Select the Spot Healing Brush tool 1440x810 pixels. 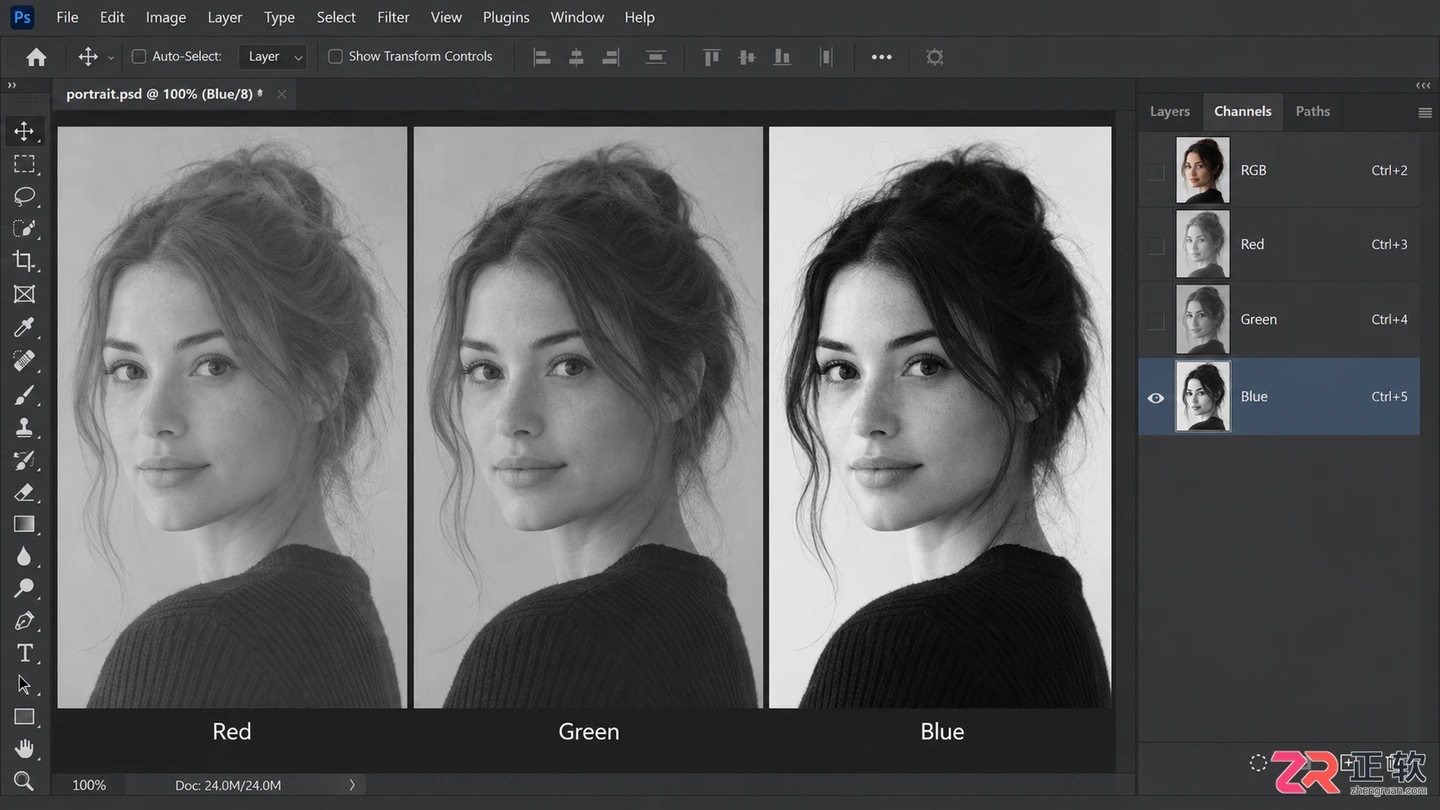(24, 360)
